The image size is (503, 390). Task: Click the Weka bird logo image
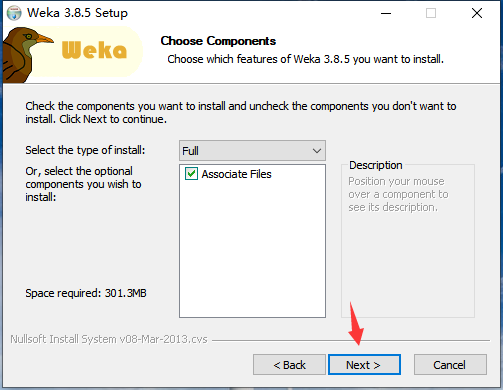pos(27,55)
